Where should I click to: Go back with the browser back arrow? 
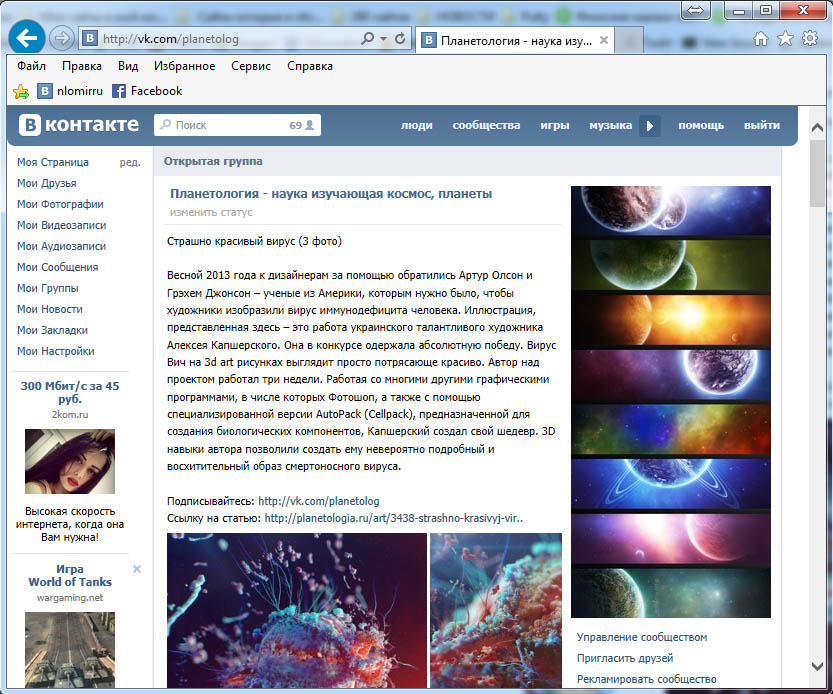27,38
